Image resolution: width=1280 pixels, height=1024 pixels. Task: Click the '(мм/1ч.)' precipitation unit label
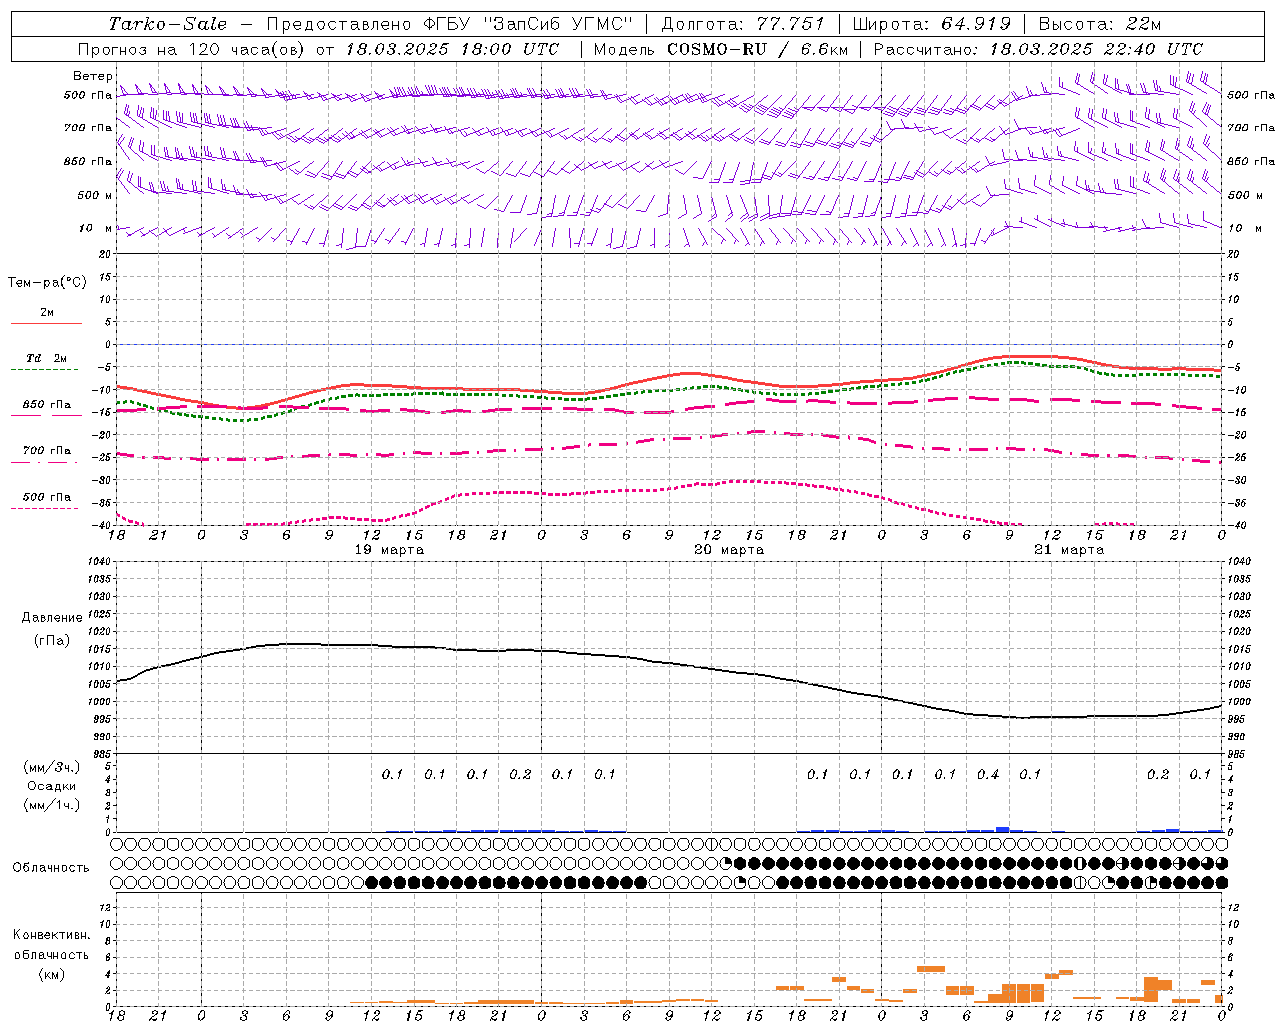52,805
